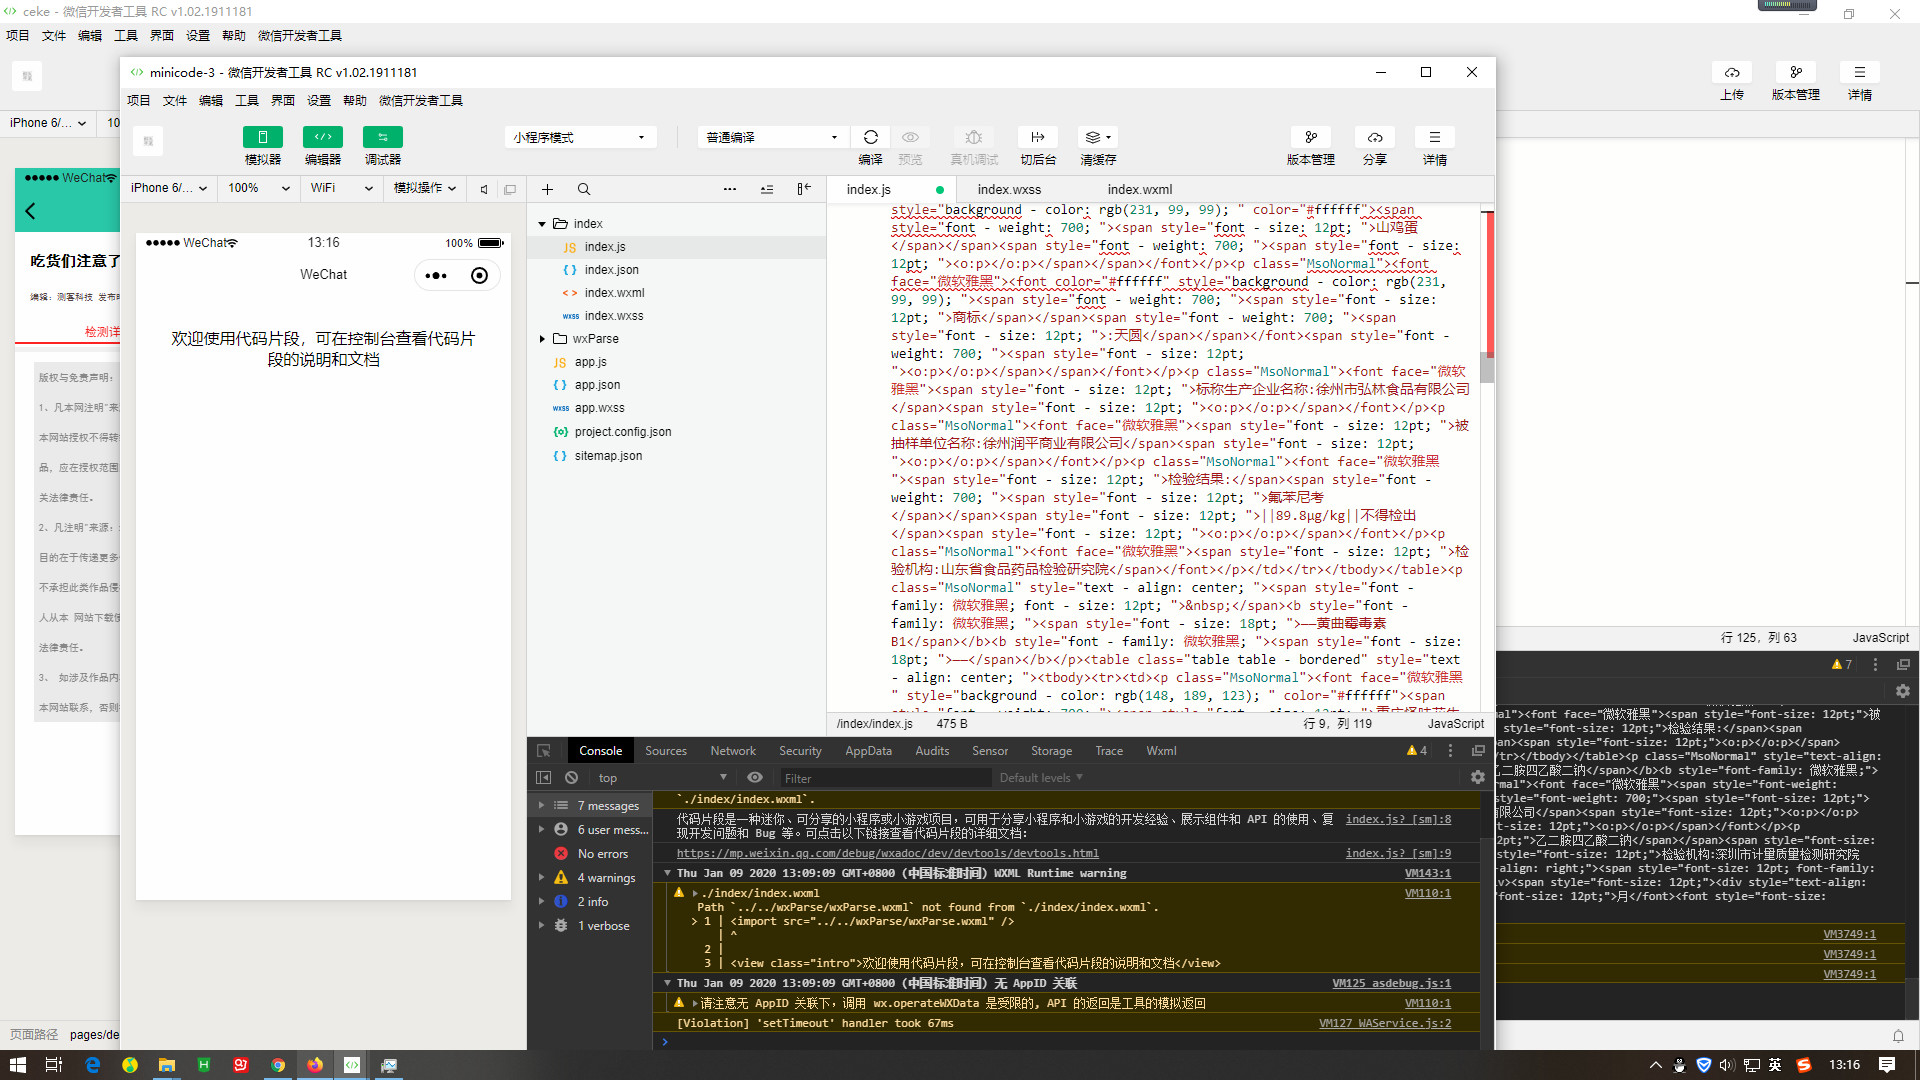Open 版本管理 version control in inner toolbar
Screen dimensions: 1920x1080
[1310, 137]
